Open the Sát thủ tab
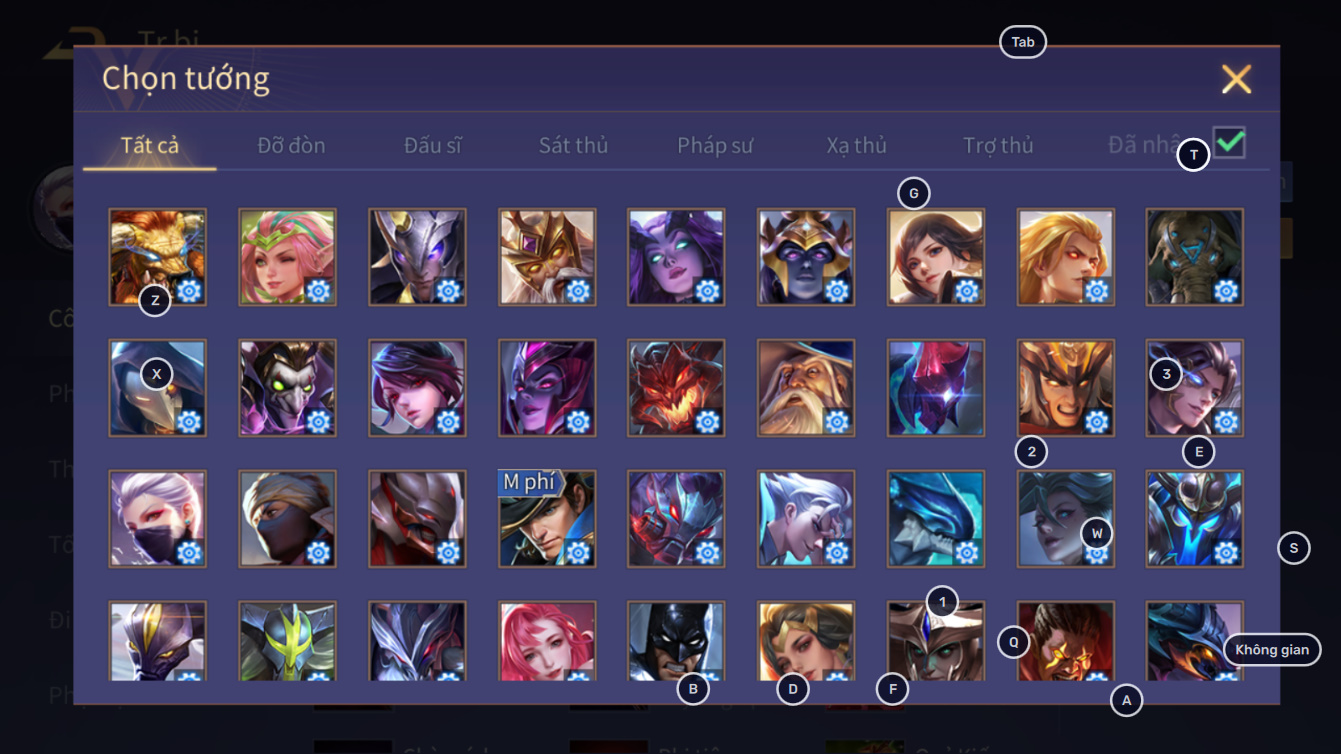Image resolution: width=1341 pixels, height=754 pixels. pos(573,145)
